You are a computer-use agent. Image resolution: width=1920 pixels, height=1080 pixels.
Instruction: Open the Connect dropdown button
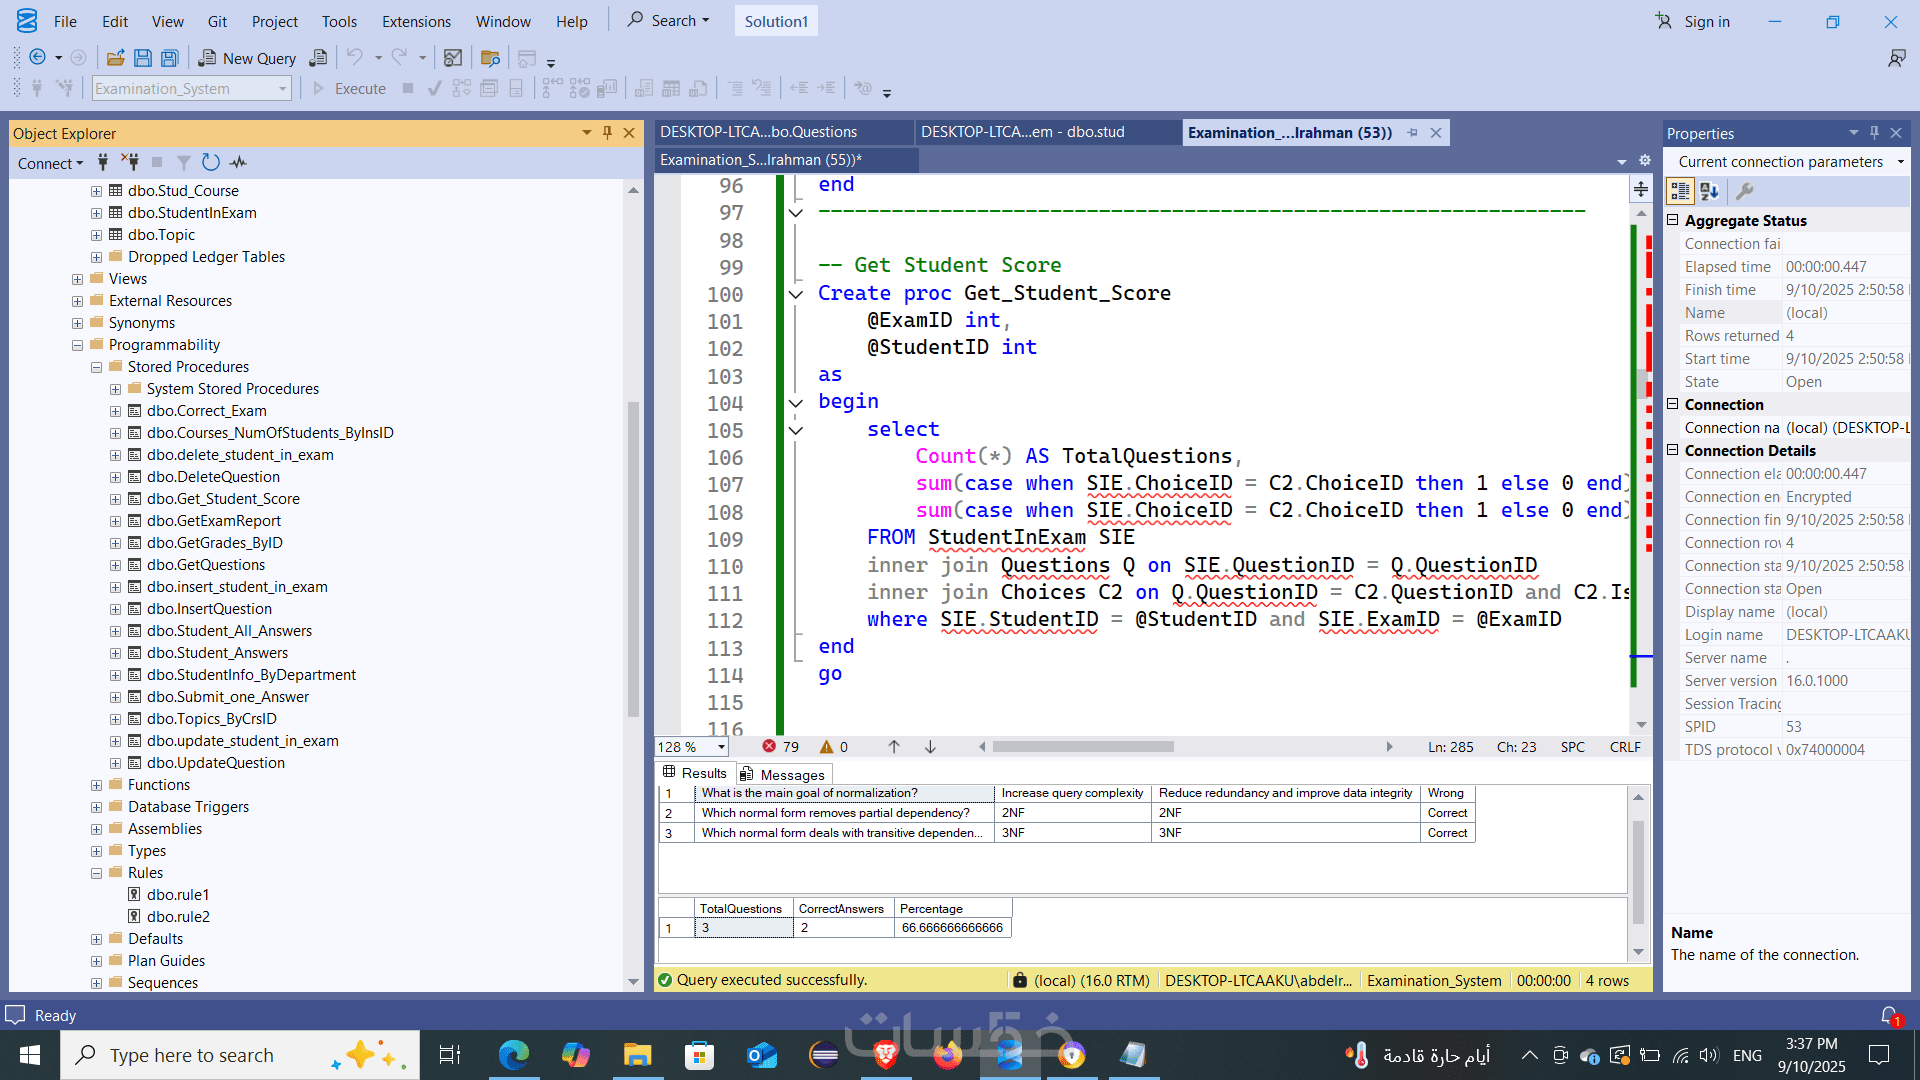click(x=50, y=163)
